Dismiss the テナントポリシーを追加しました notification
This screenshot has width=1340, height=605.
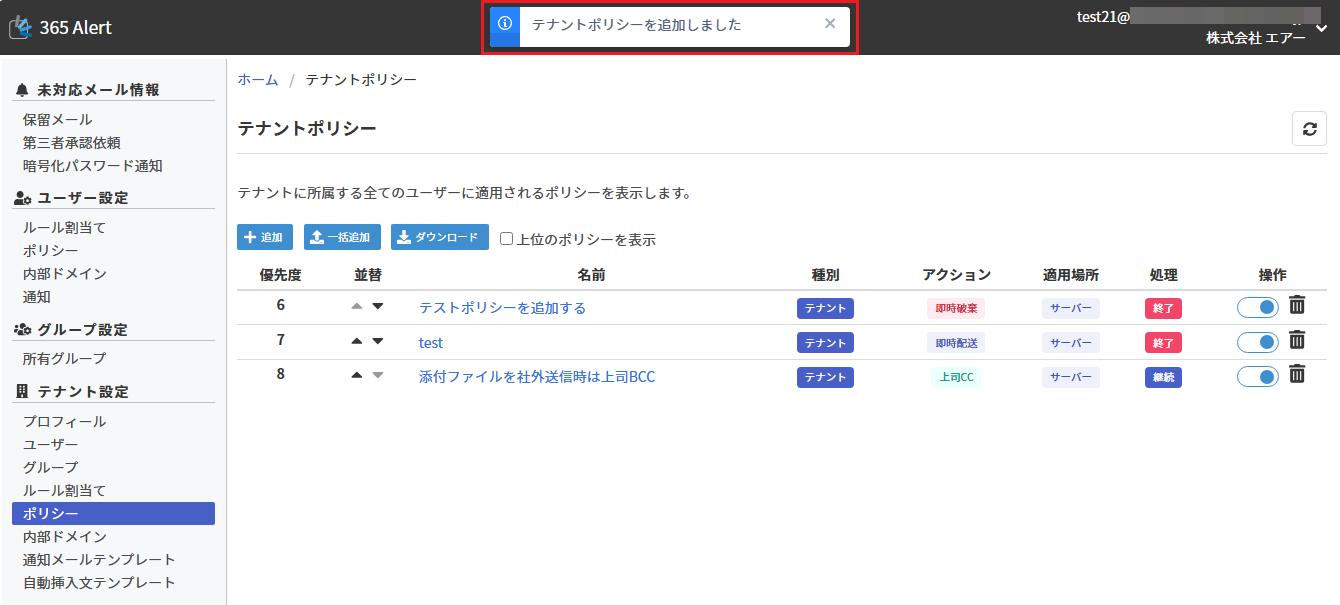click(x=829, y=24)
